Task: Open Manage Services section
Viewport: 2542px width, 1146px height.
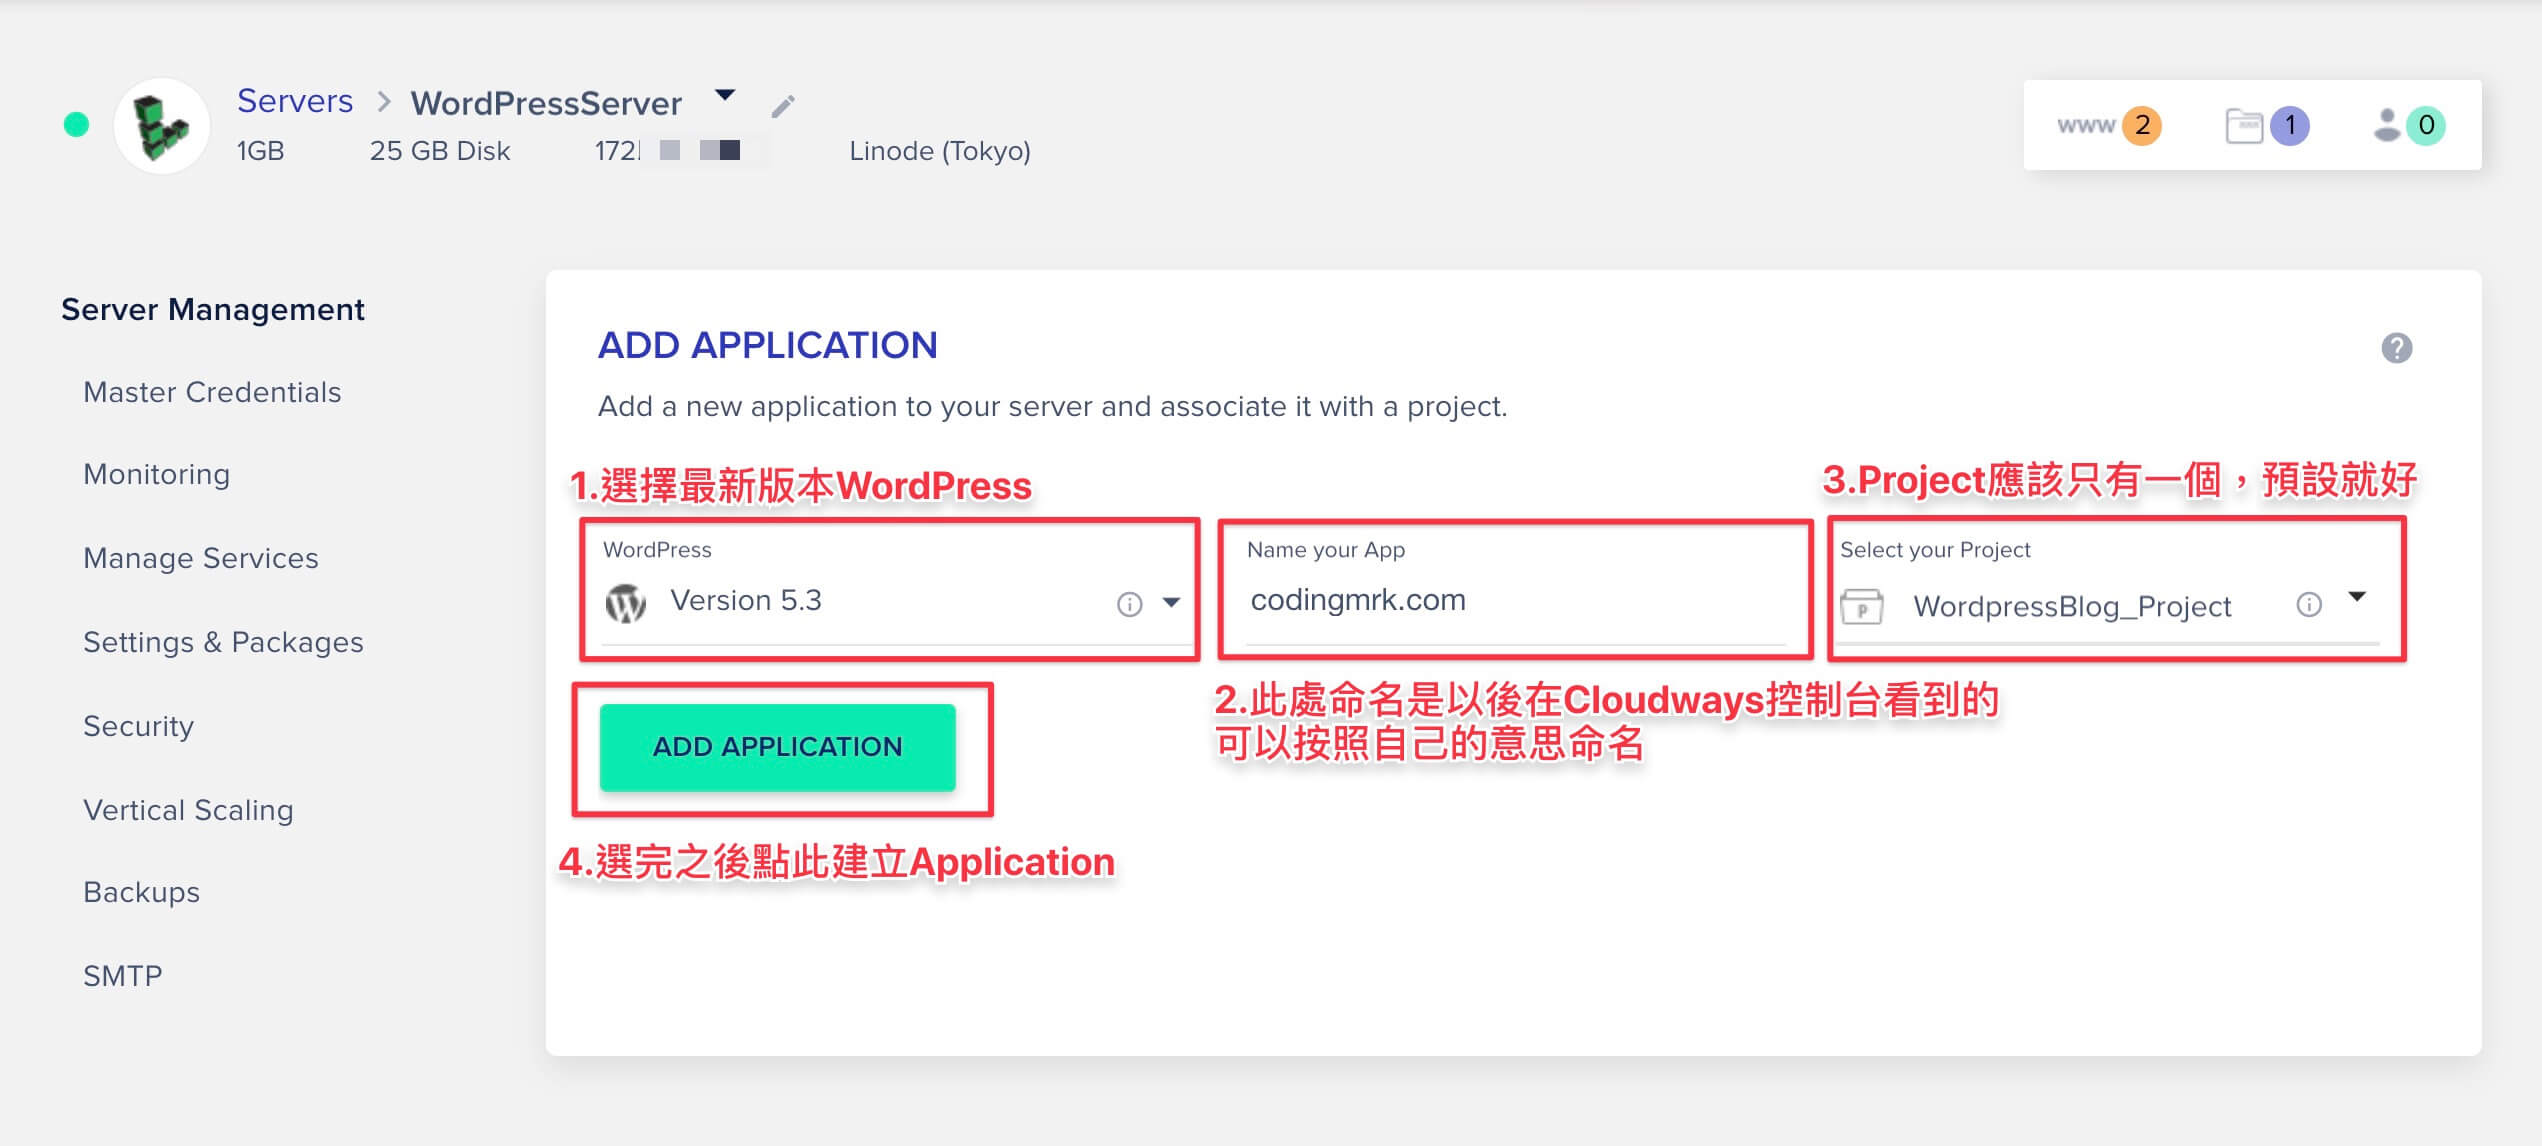Action: [x=201, y=558]
